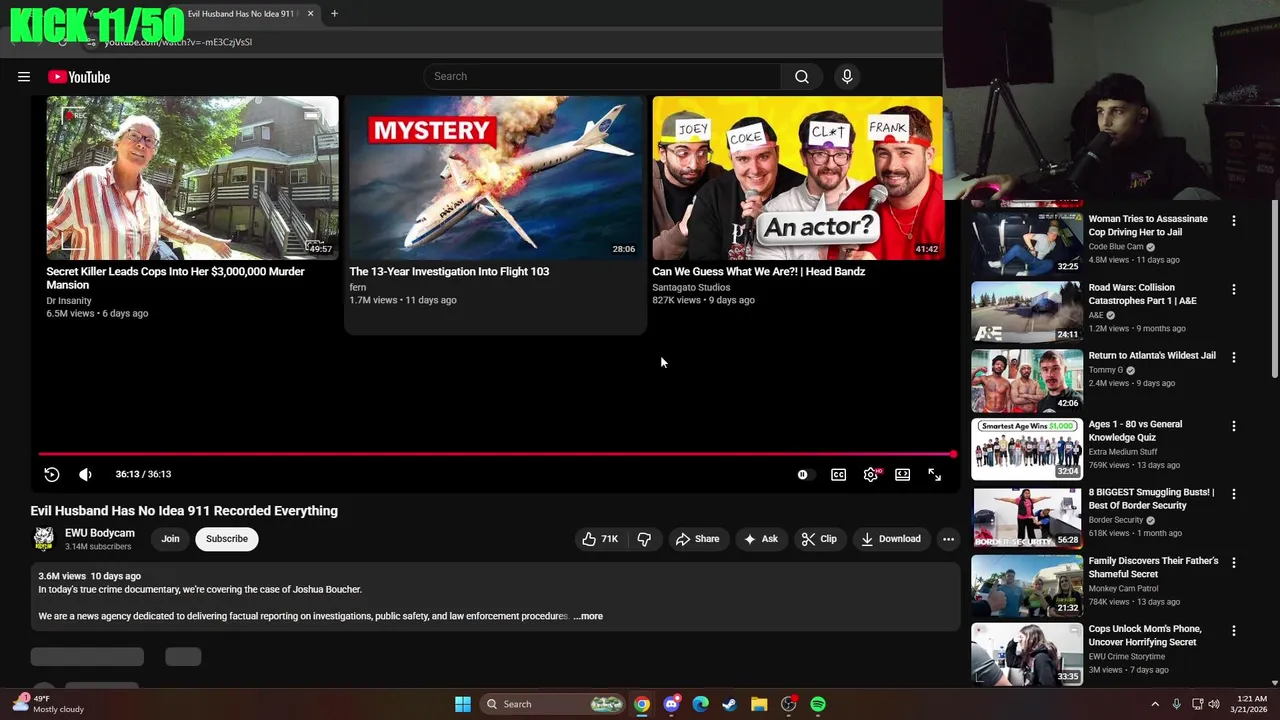Join the EWU Bodycam channel
Screen dimensions: 1280x720
coord(171,539)
